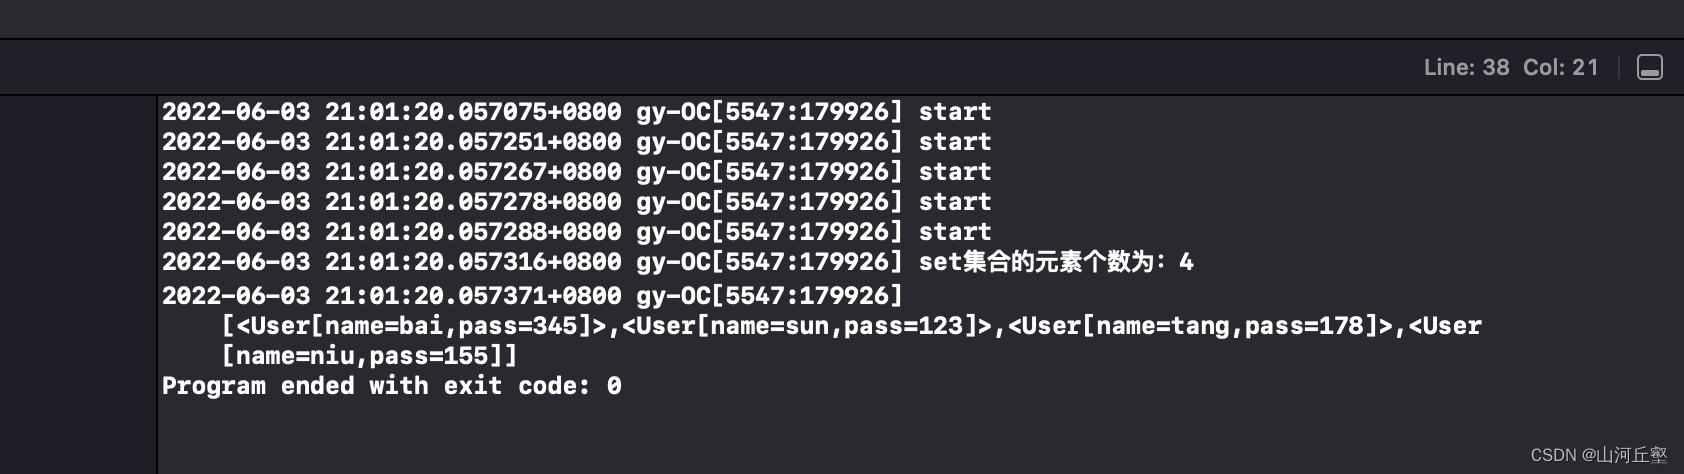Image resolution: width=1684 pixels, height=474 pixels.
Task: Click the start line stamped 20.057288
Action: 576,232
